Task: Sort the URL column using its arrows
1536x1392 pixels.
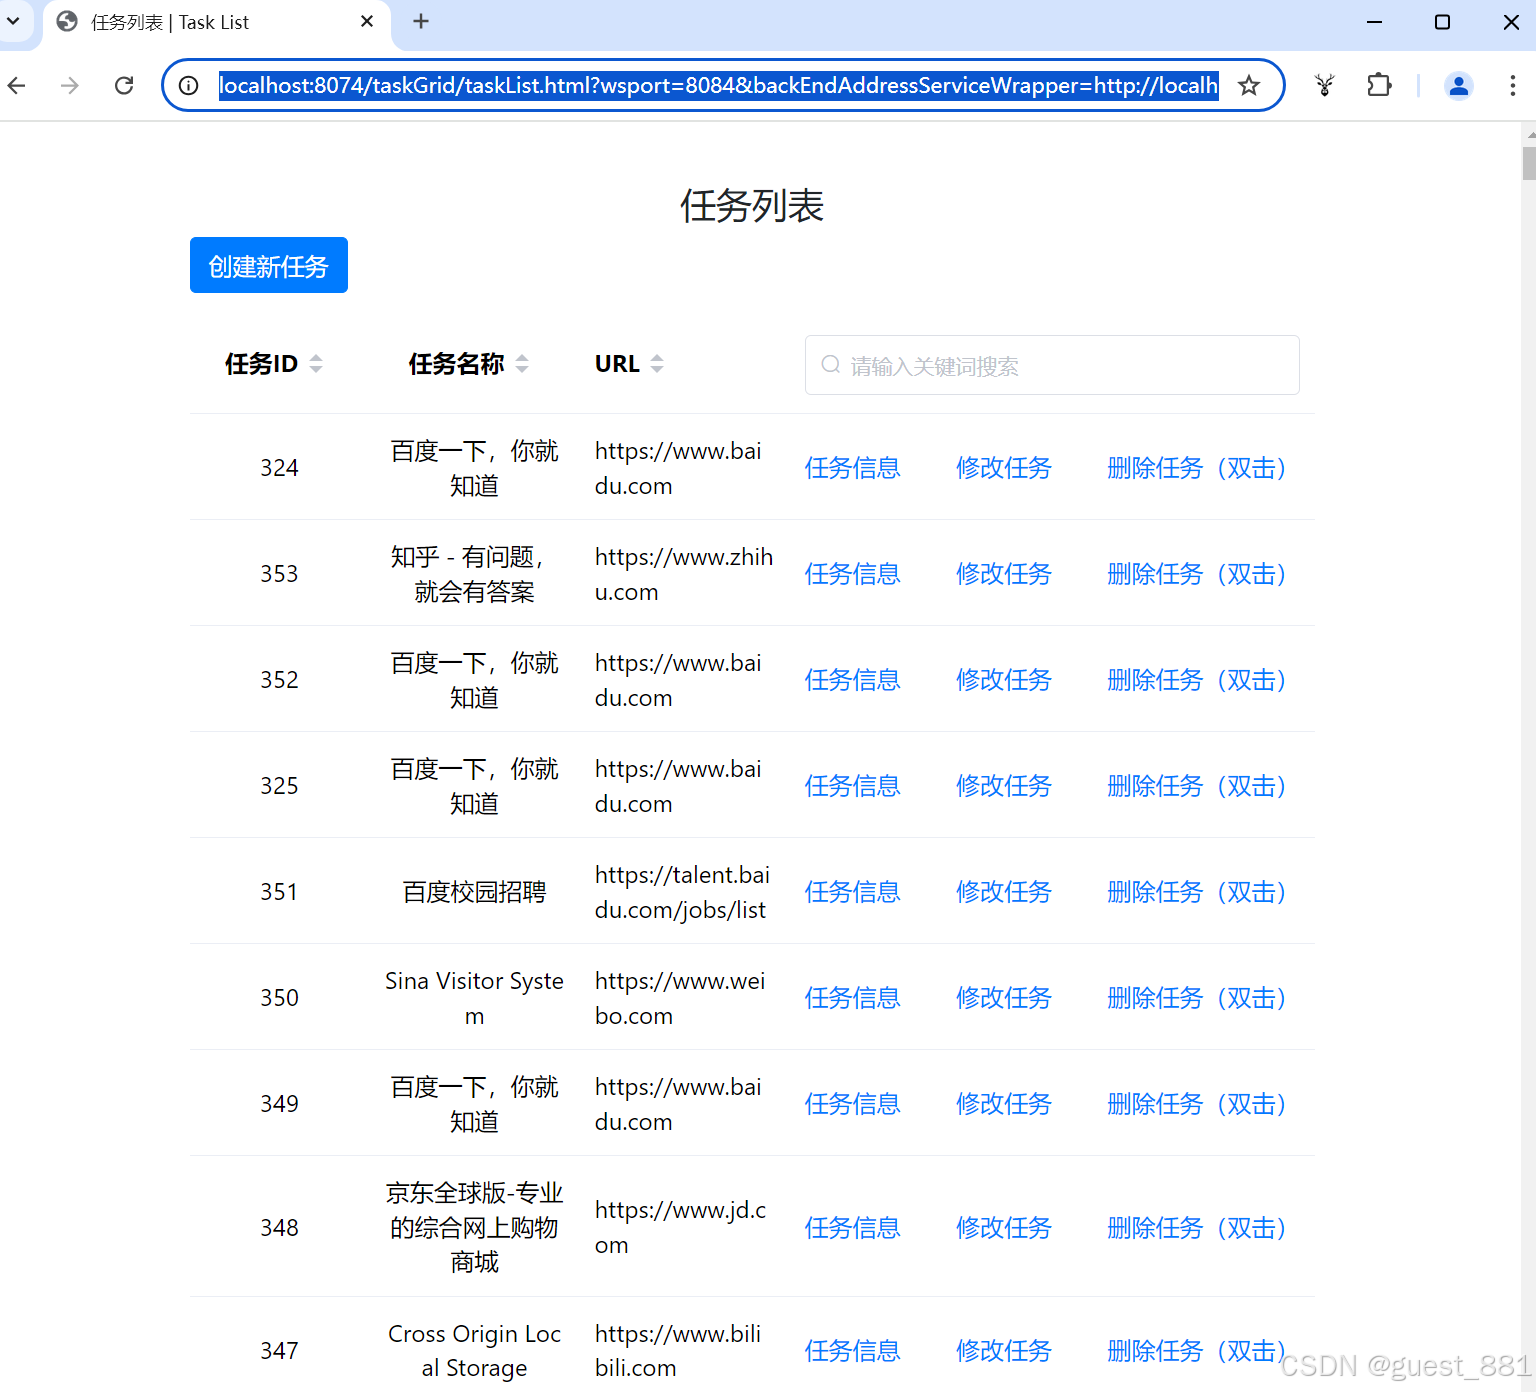Action: pyautogui.click(x=657, y=364)
